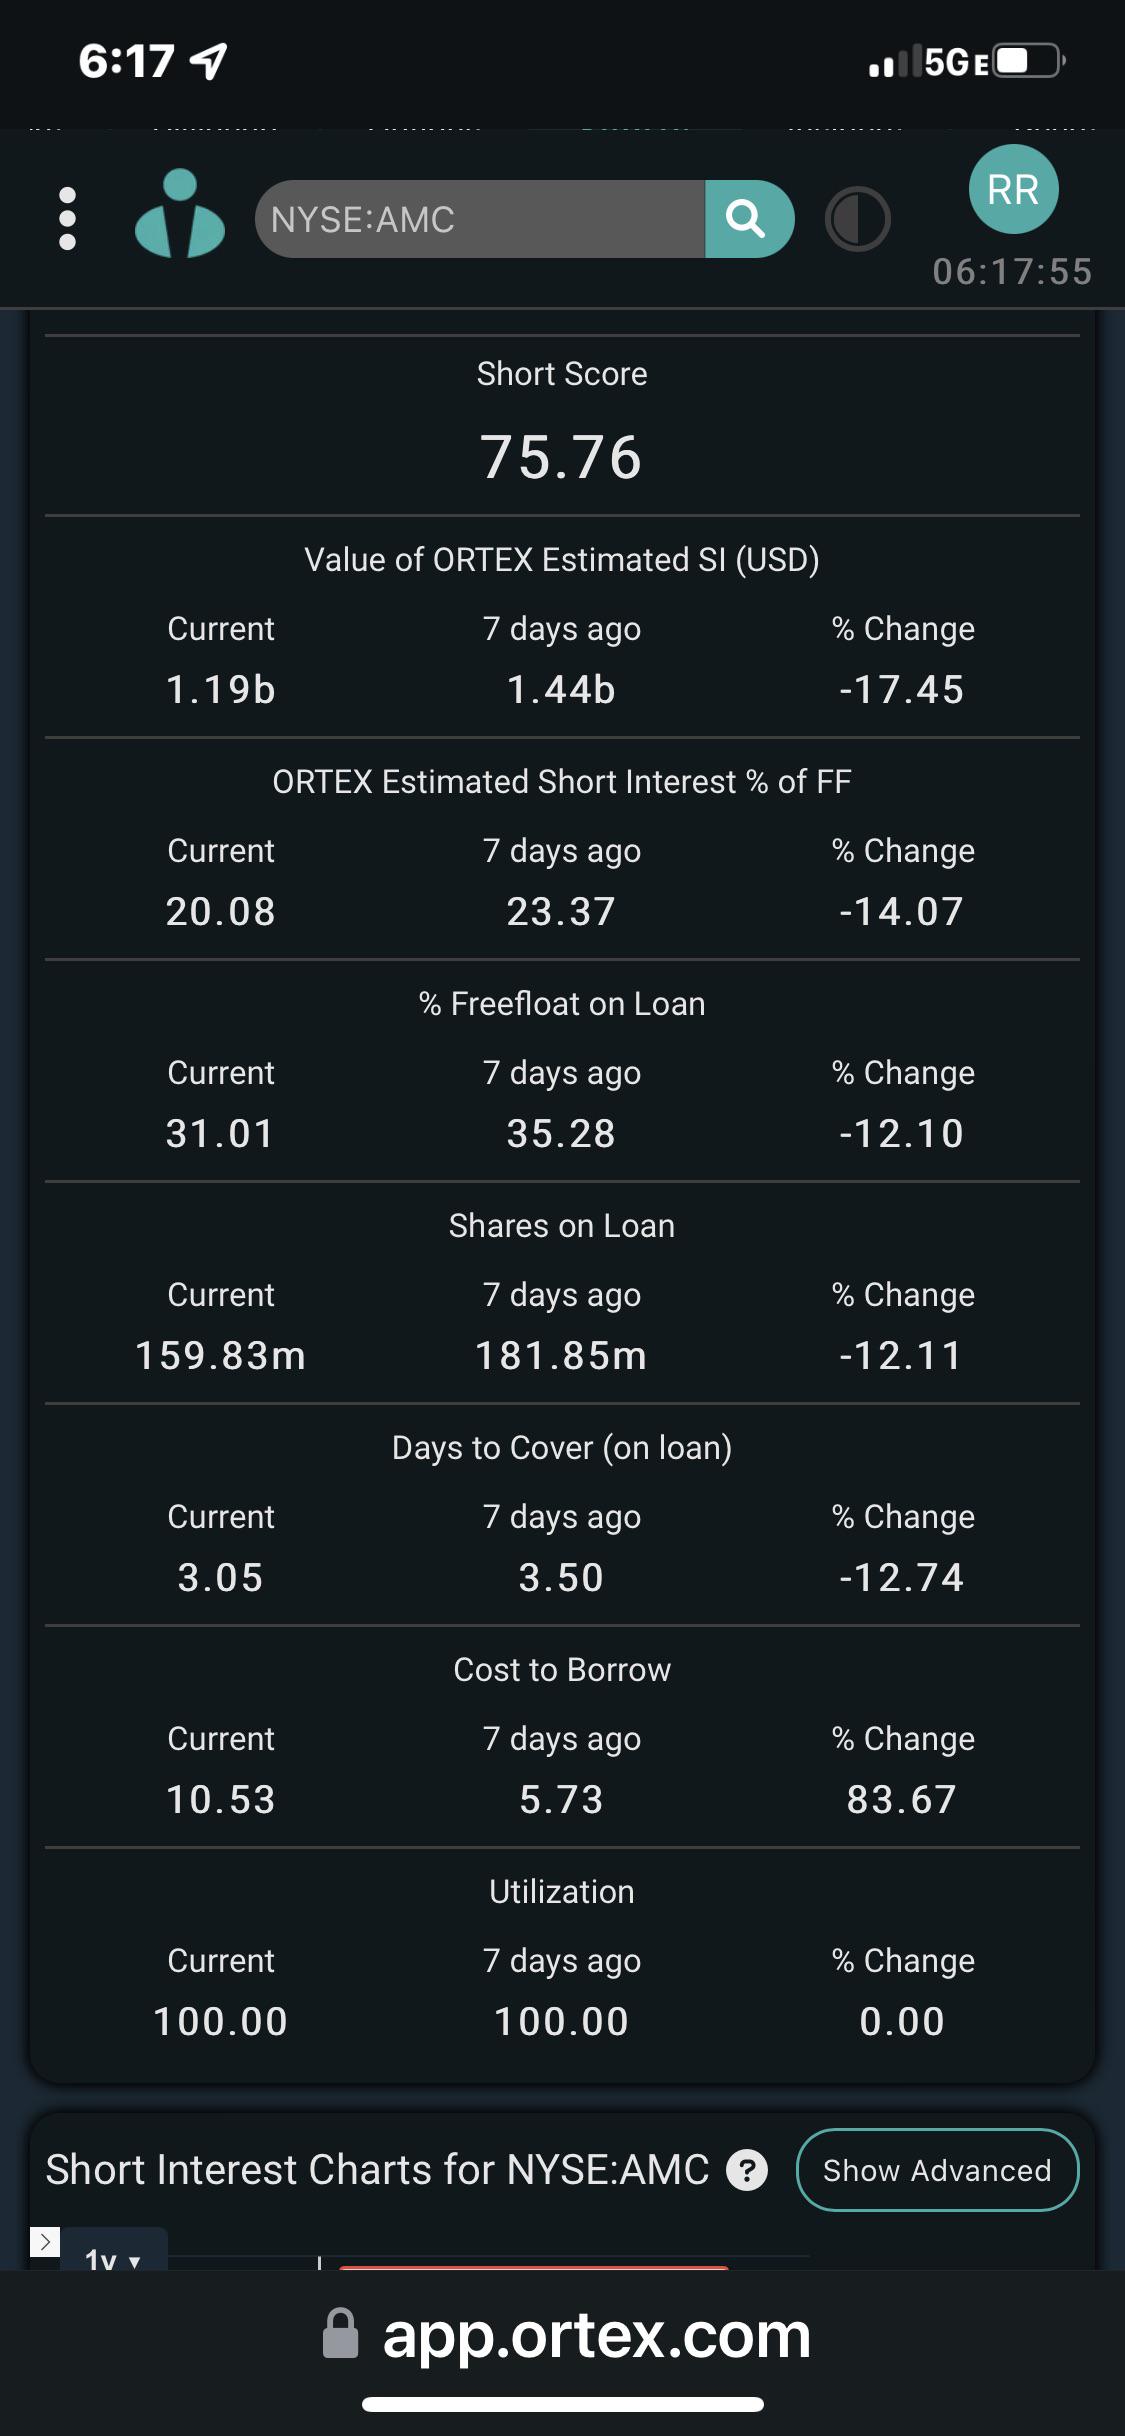Open the three-dot vertical menu
This screenshot has width=1125, height=2436.
(67, 219)
